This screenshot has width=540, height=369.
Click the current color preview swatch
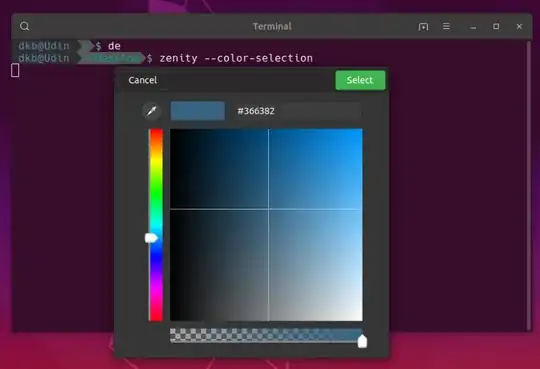(198, 111)
